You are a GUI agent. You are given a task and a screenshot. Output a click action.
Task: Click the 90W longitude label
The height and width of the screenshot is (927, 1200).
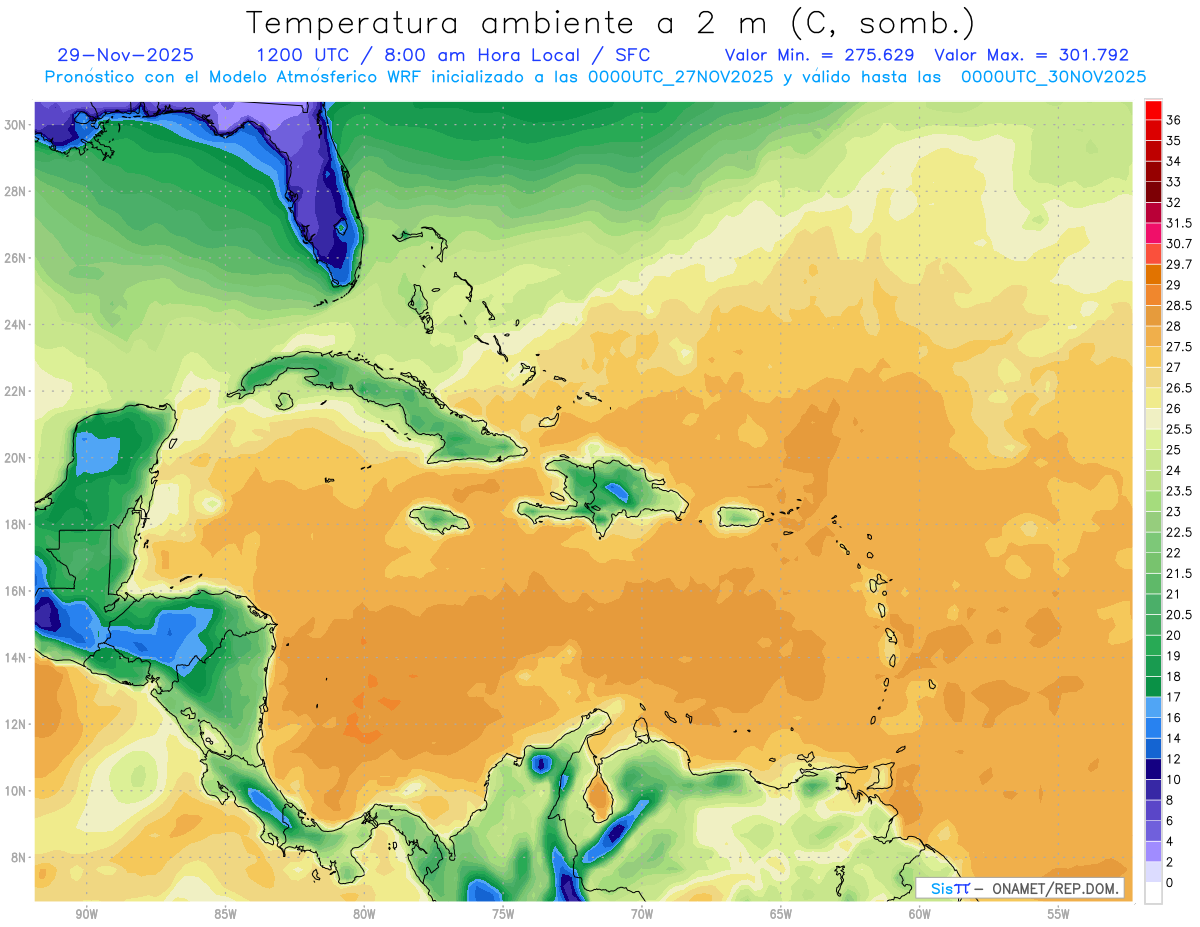pyautogui.click(x=86, y=914)
